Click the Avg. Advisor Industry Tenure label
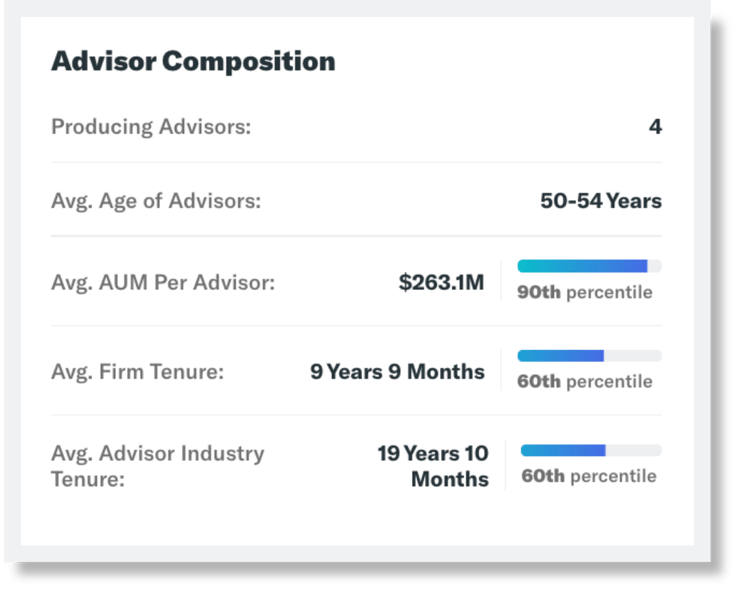Screen dimensions: 740x589 pos(158,466)
